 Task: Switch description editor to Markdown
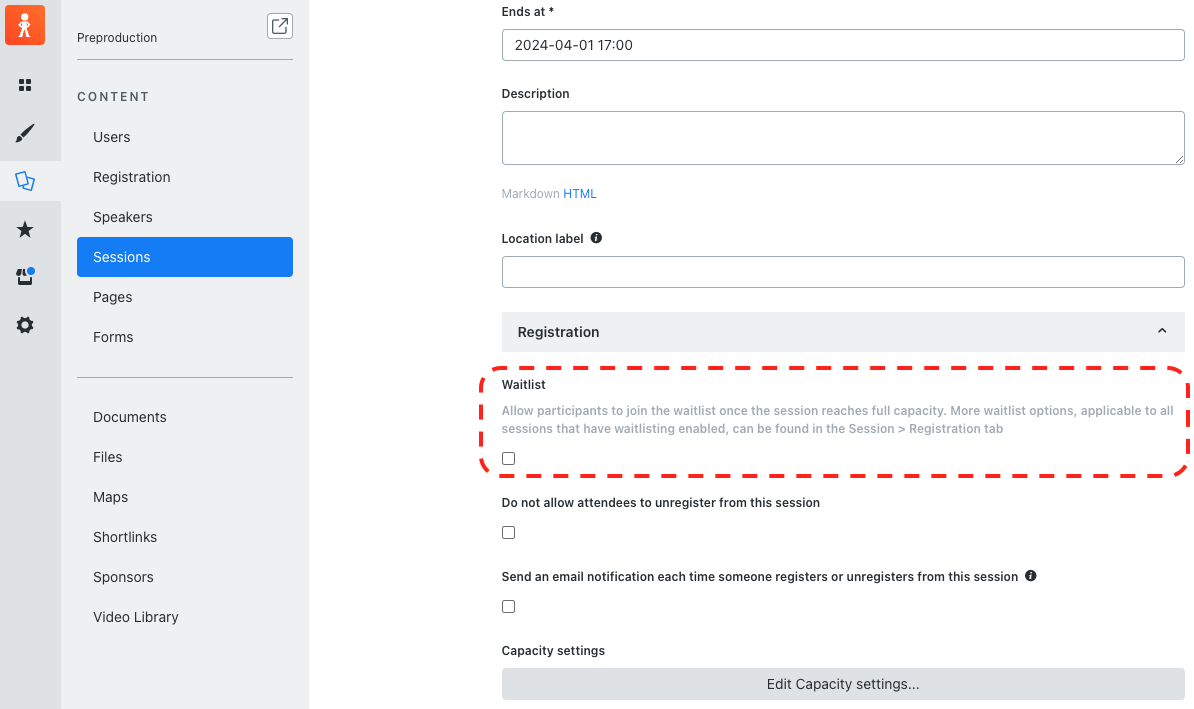click(x=530, y=193)
